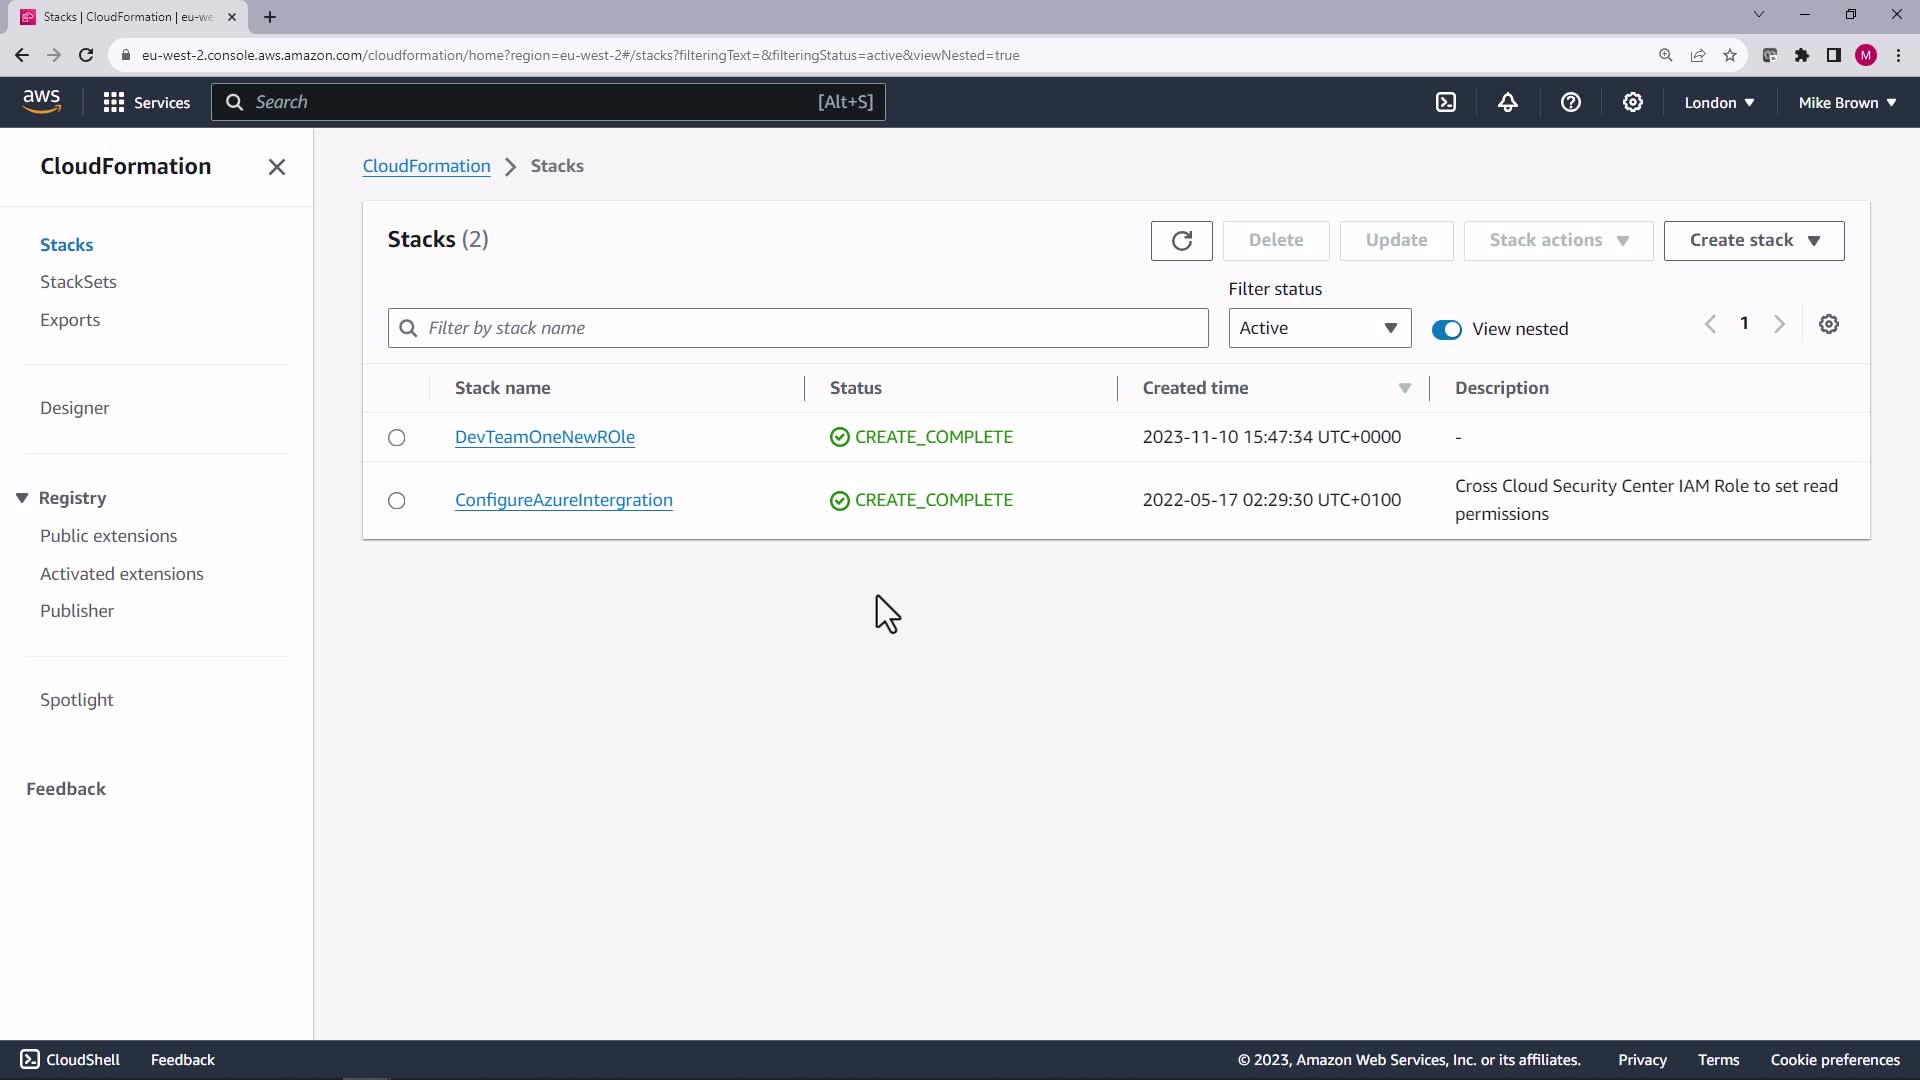
Task: Open Exports in the sidebar menu
Action: 70,320
